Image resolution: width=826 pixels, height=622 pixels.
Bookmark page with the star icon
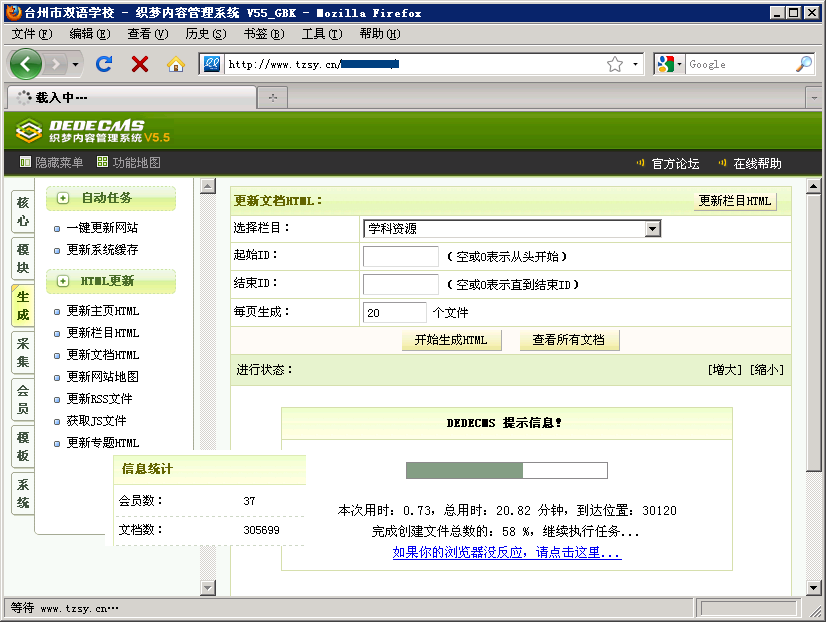pyautogui.click(x=615, y=64)
